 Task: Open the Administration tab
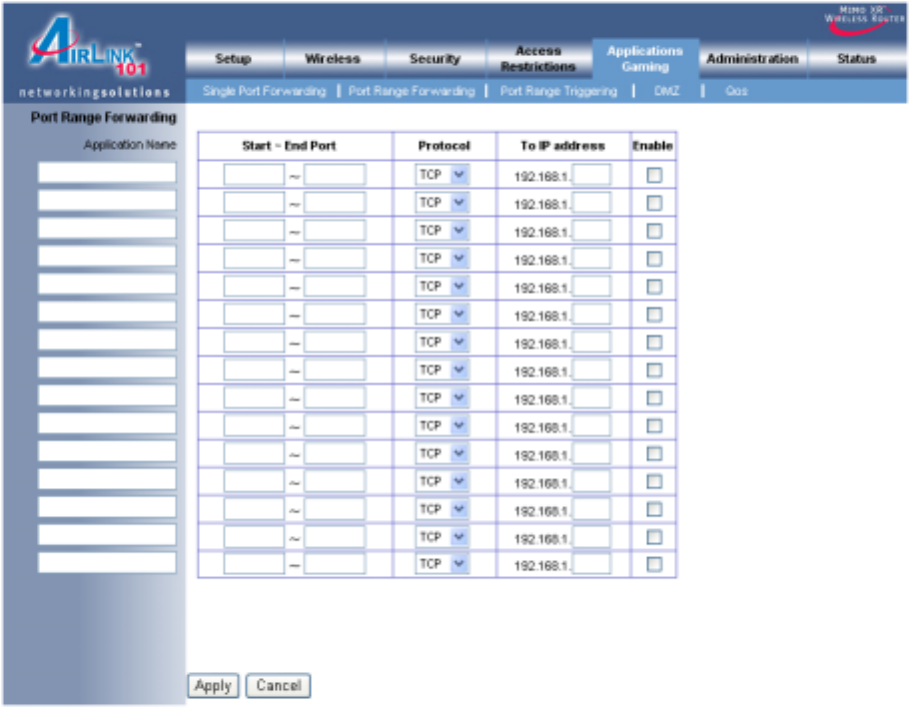[752, 59]
